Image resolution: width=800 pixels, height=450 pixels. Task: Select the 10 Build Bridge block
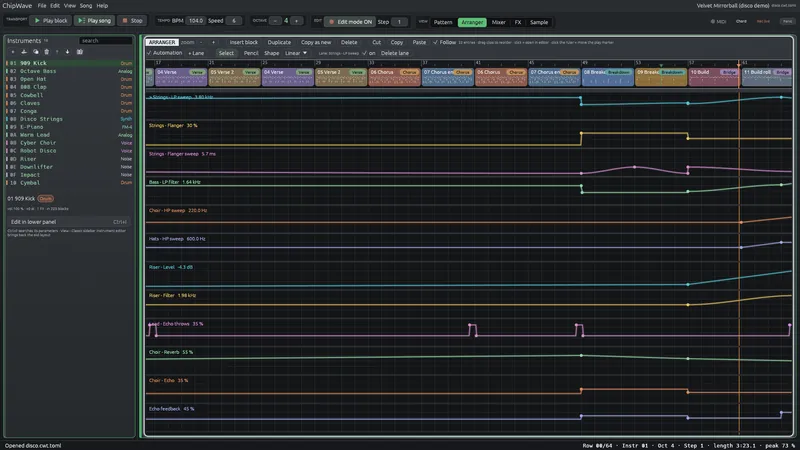click(714, 77)
